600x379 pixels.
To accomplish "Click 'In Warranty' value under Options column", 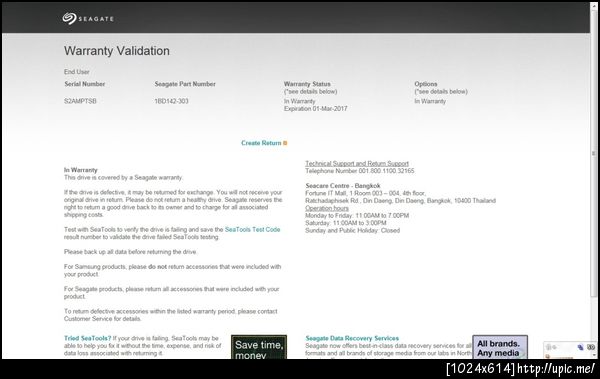I will coord(430,101).
